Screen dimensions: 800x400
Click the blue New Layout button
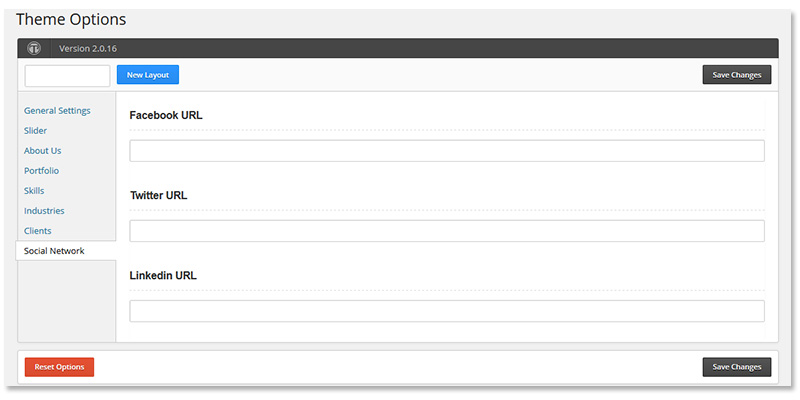[x=148, y=75]
